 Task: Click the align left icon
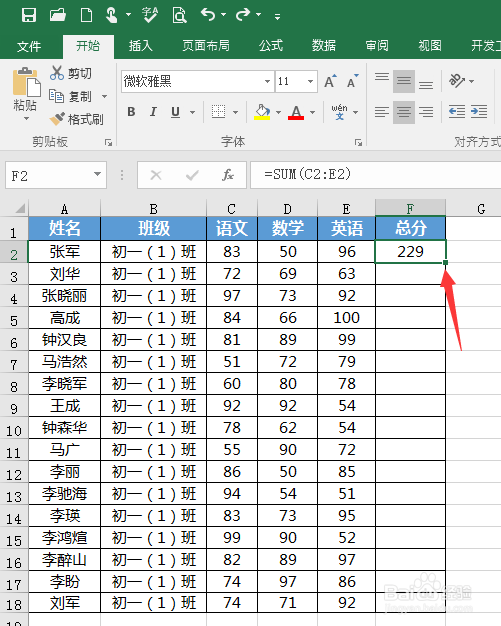382,112
